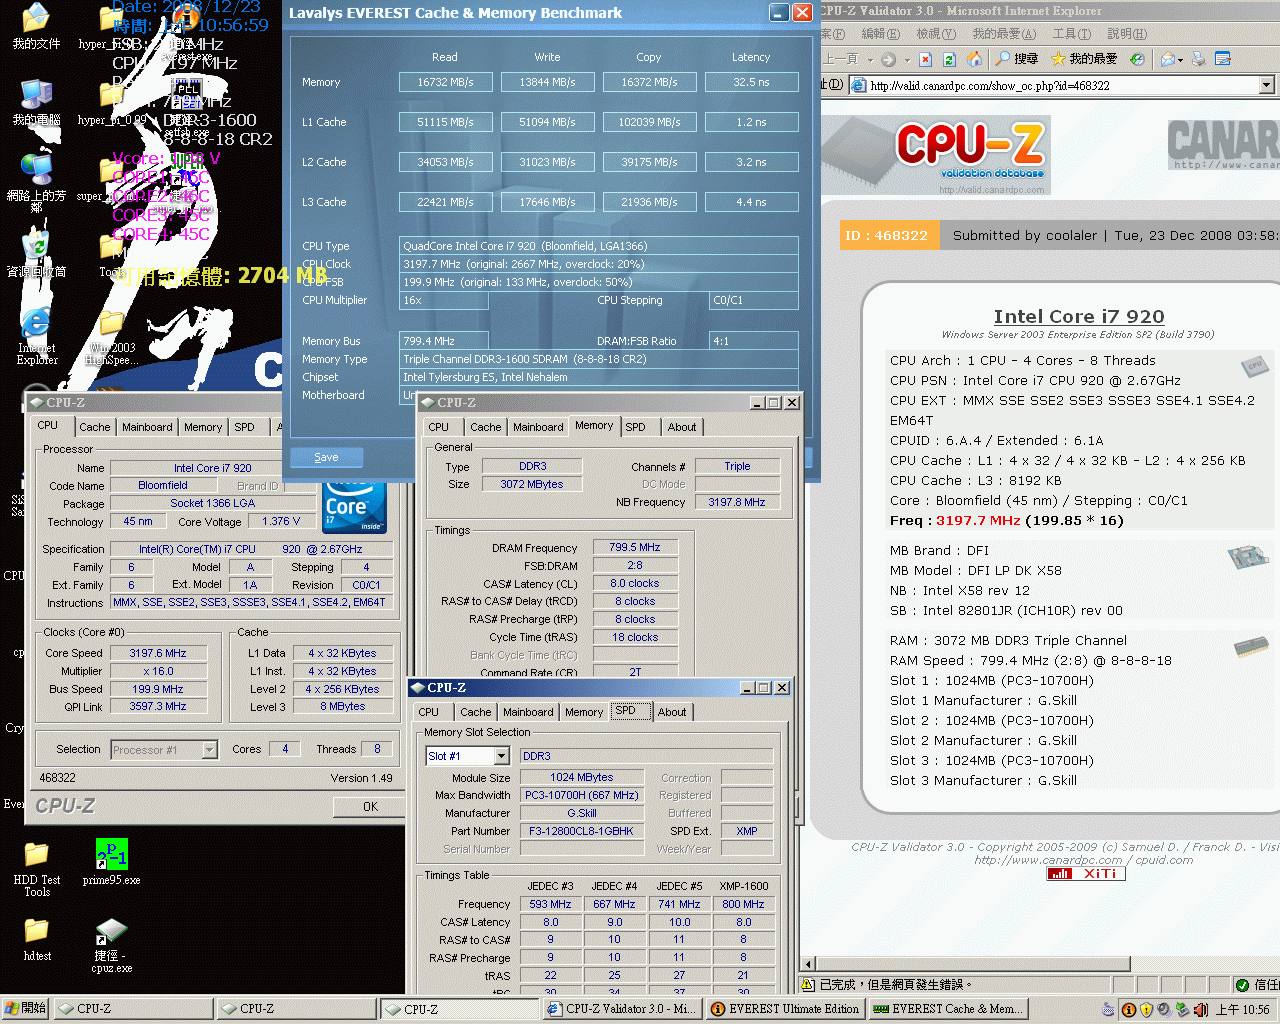
Task: Click the Print icon in Internet Explorer toolbar
Action: (1199, 59)
